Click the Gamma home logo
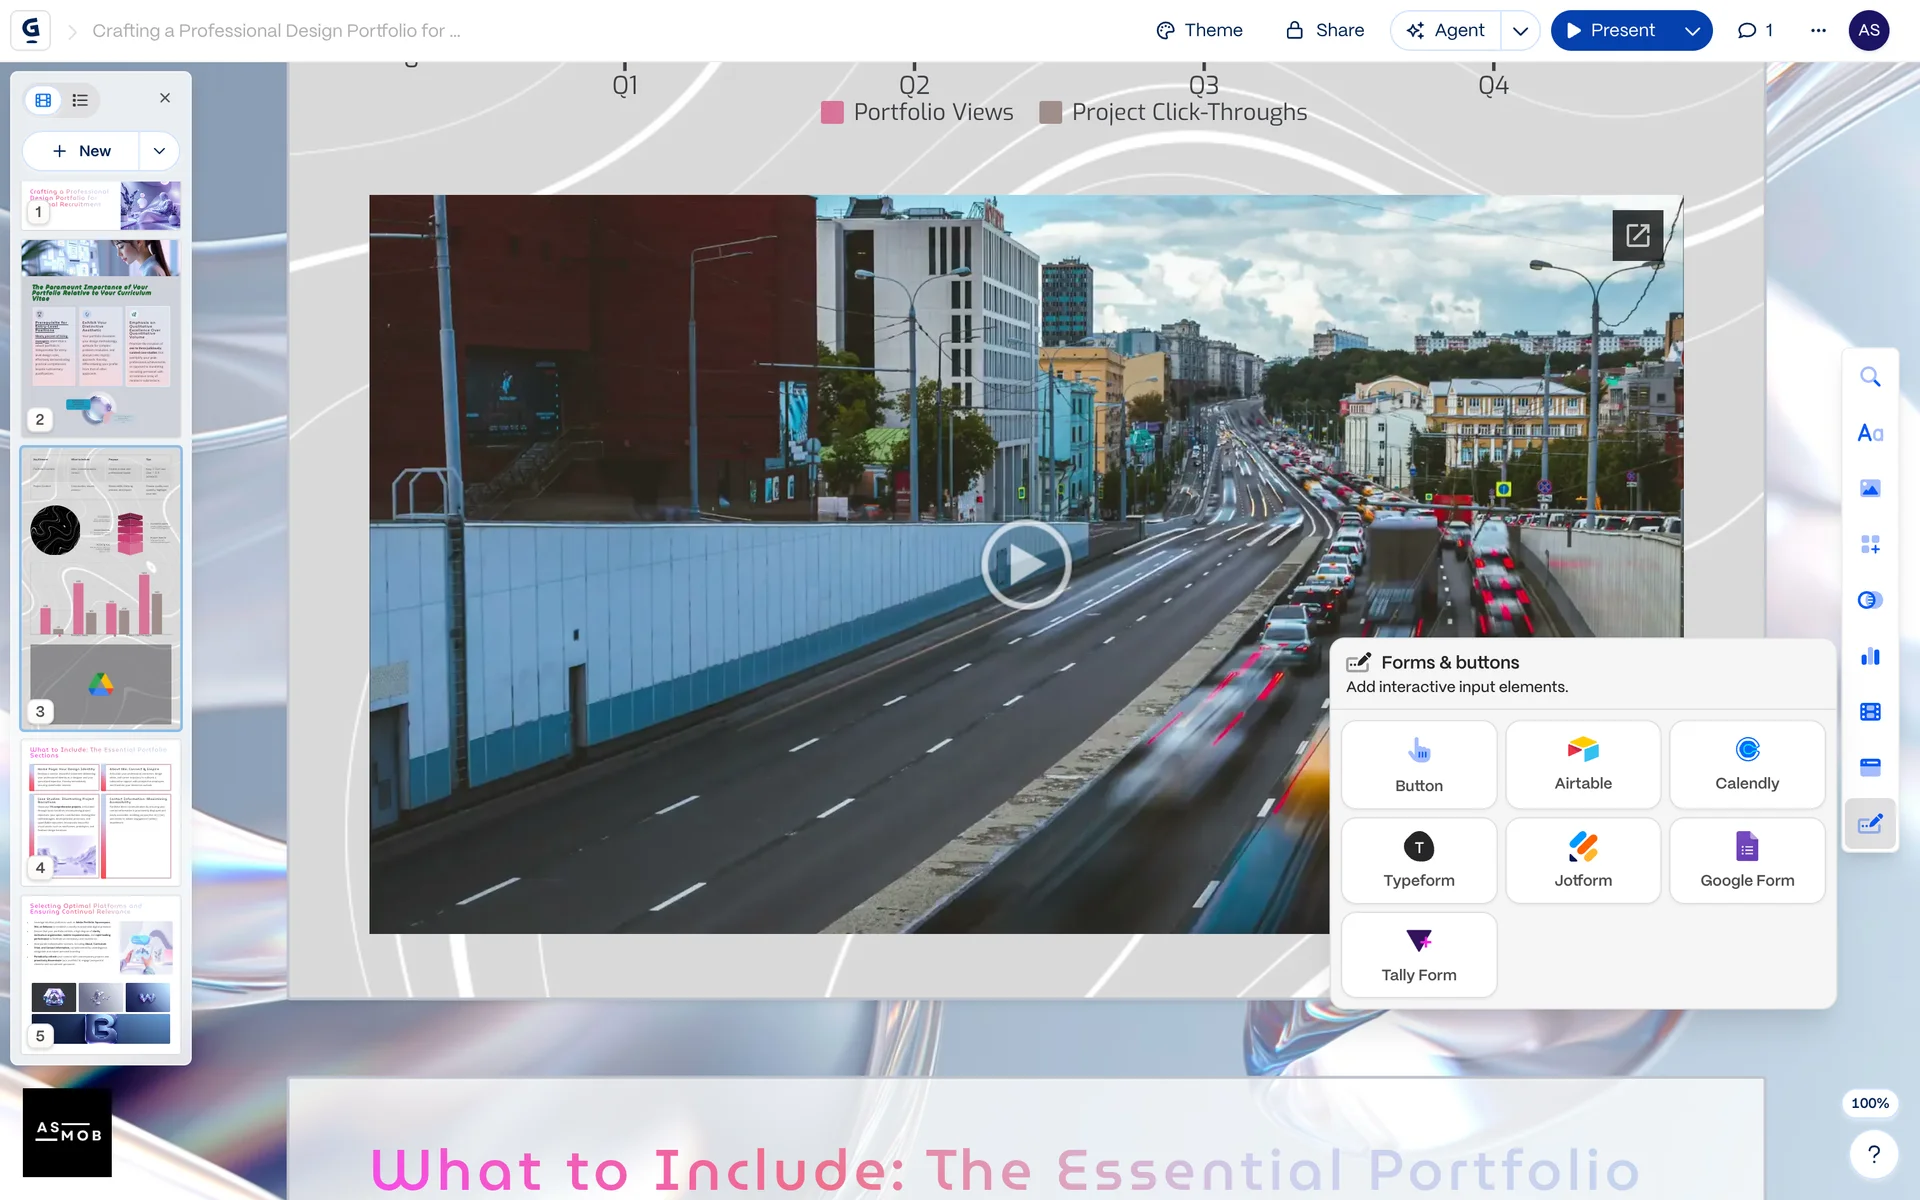 [x=31, y=30]
